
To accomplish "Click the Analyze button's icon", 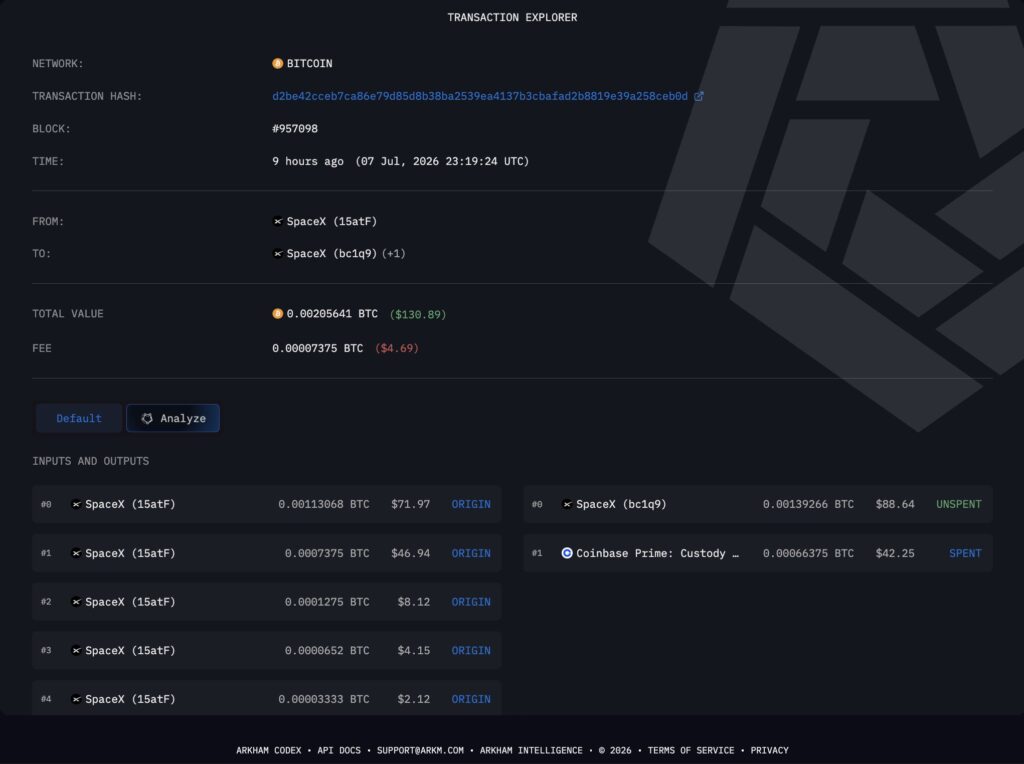I will 147,419.
